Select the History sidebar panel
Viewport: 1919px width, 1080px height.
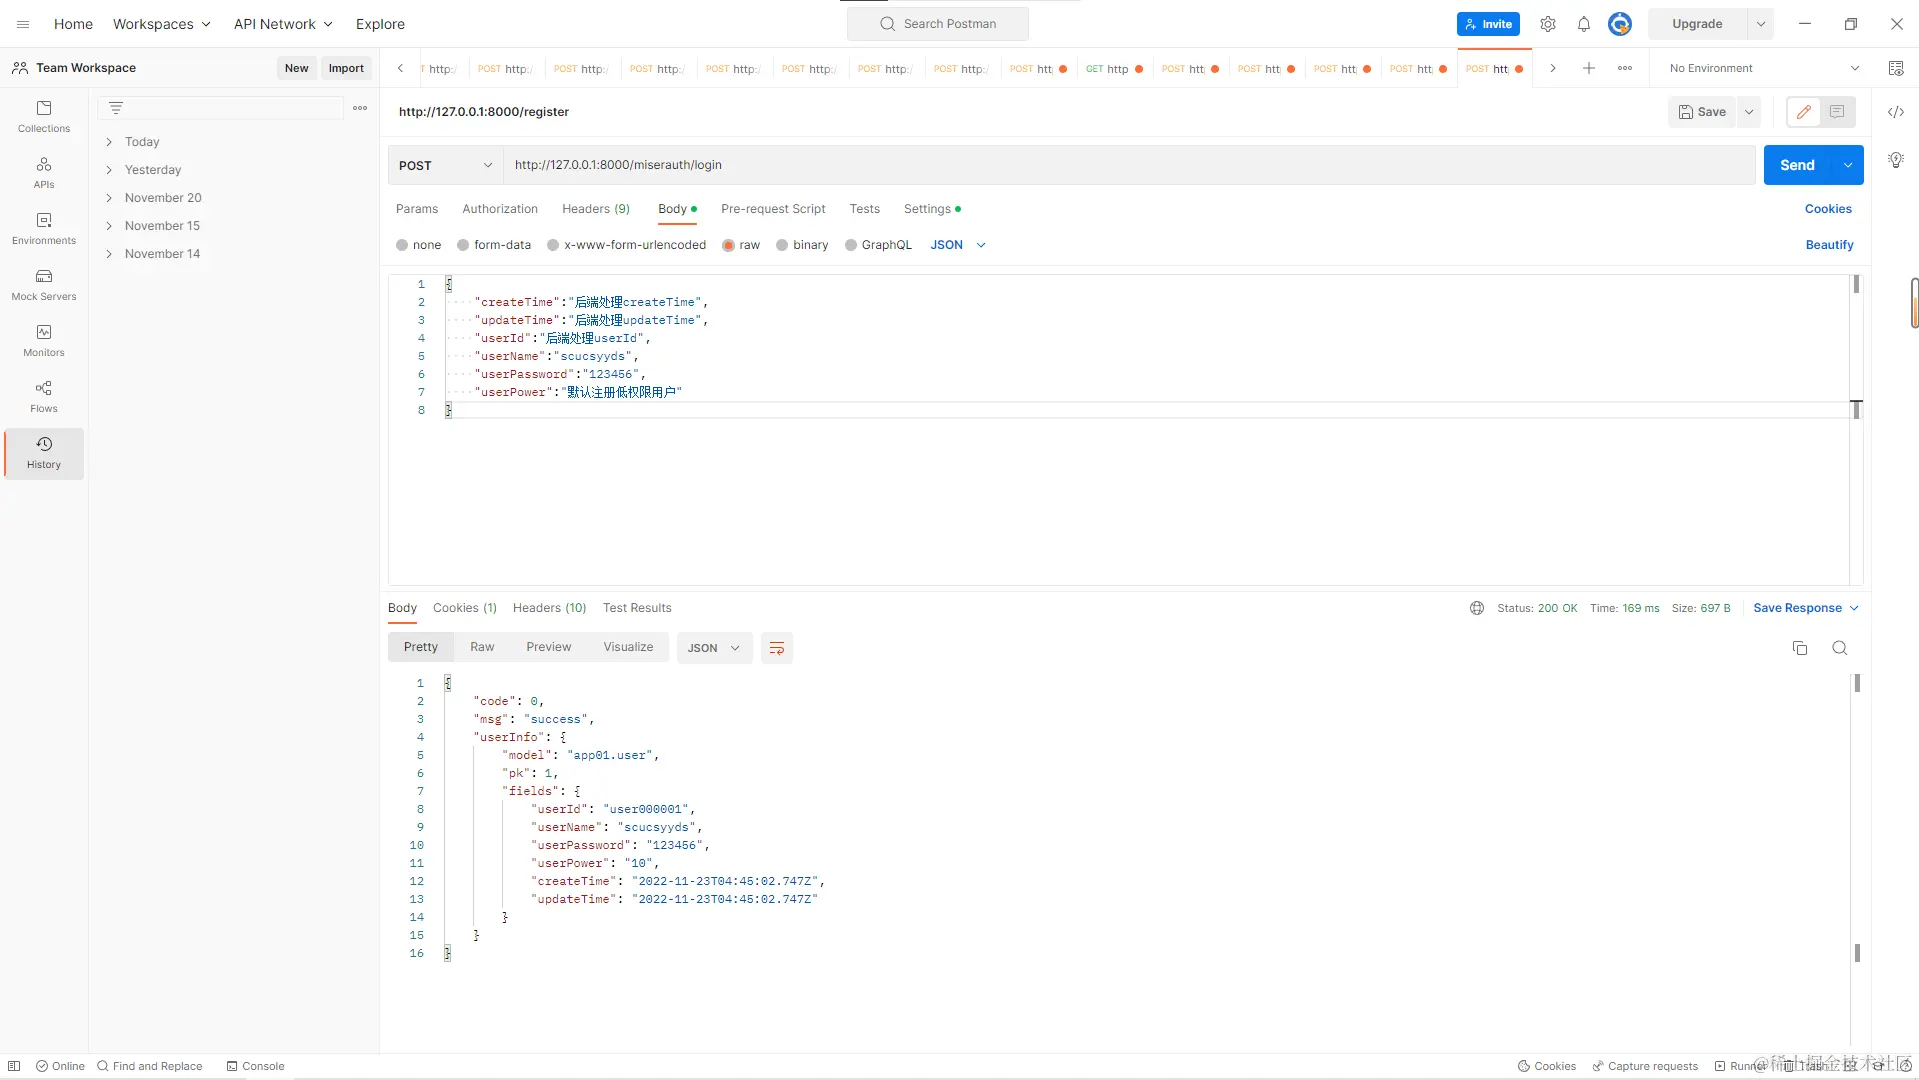(x=44, y=453)
